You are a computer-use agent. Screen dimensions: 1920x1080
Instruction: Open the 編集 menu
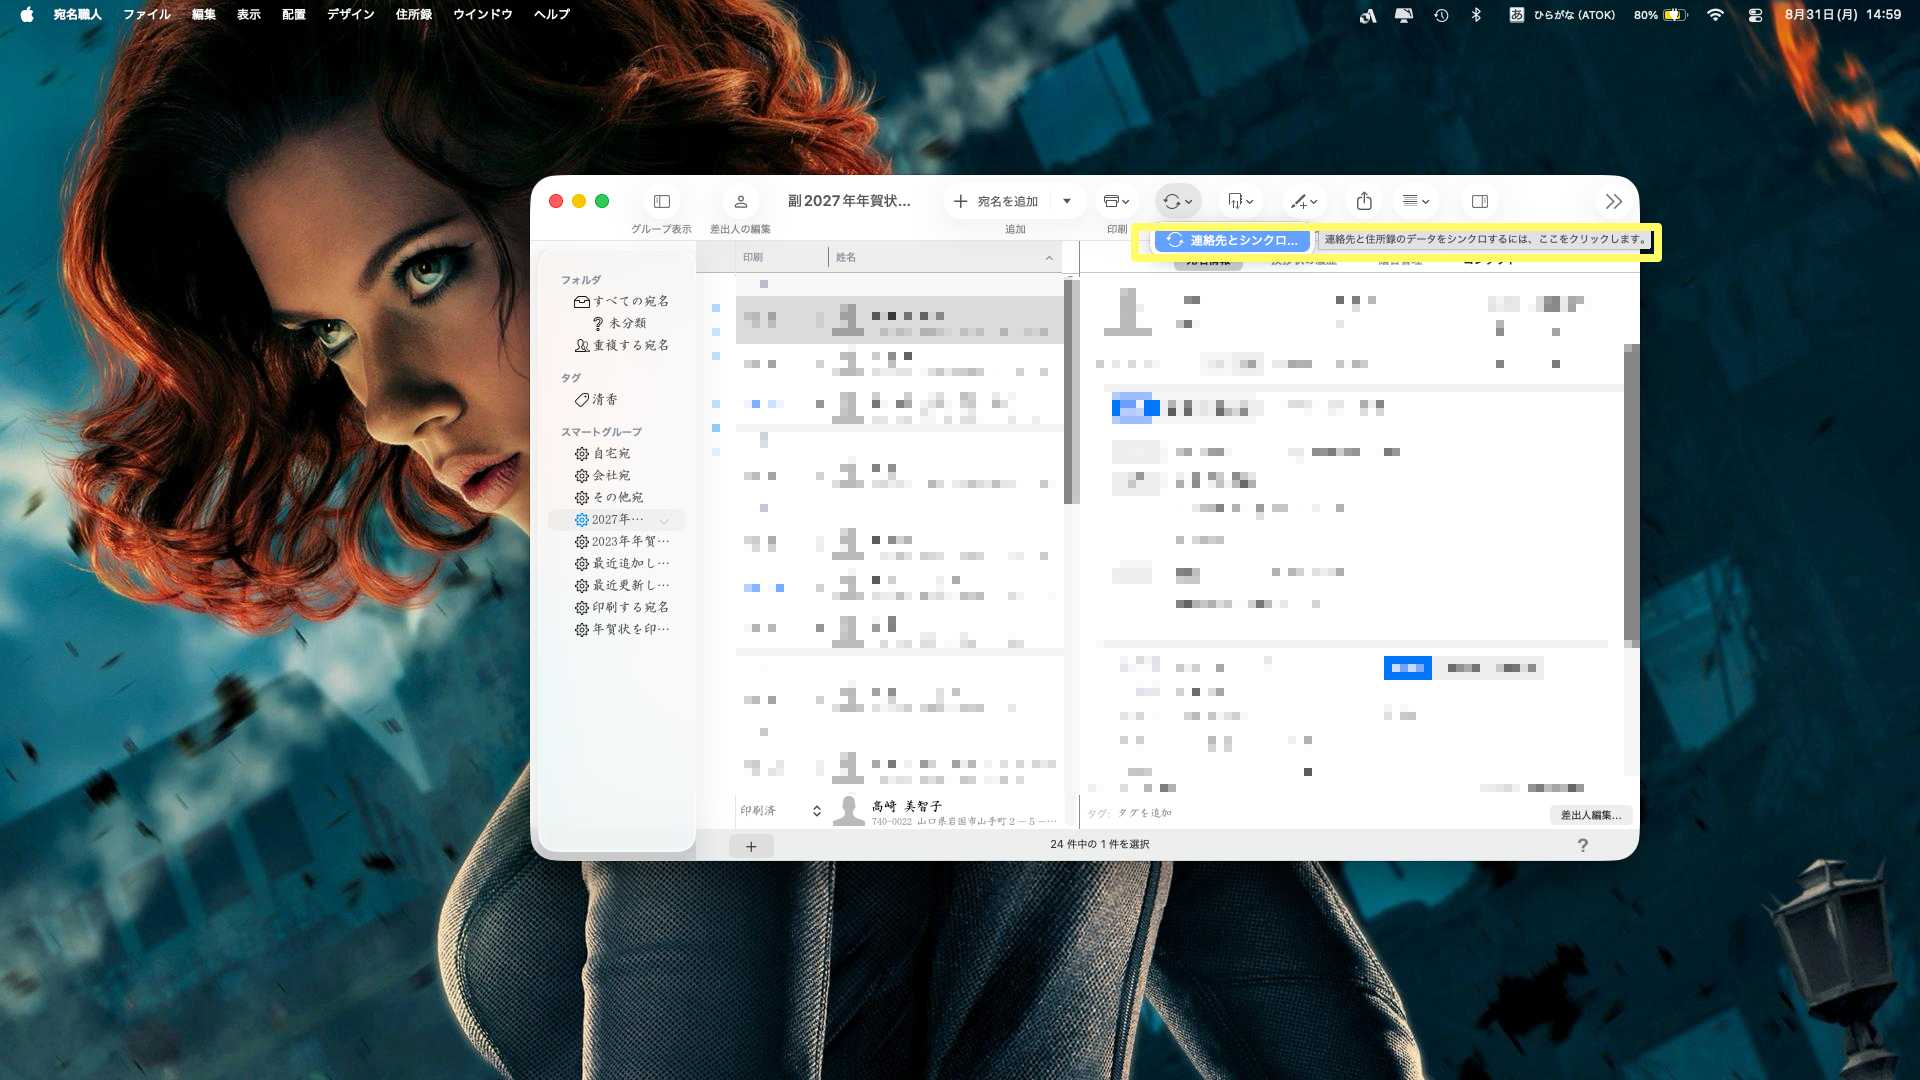203,15
